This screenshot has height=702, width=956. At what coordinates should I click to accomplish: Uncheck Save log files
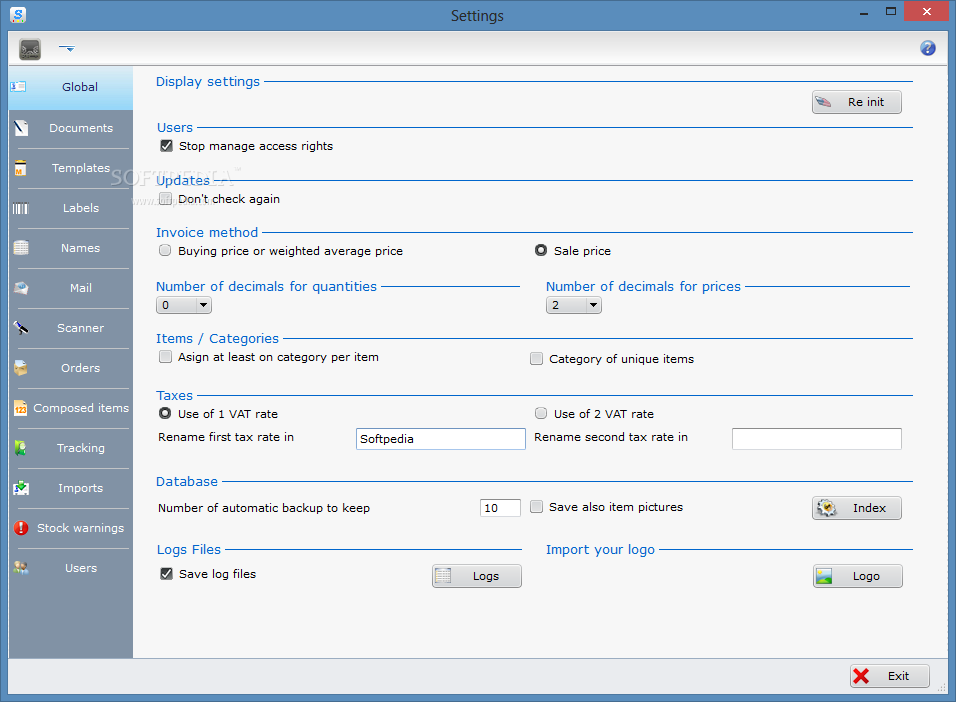click(166, 574)
